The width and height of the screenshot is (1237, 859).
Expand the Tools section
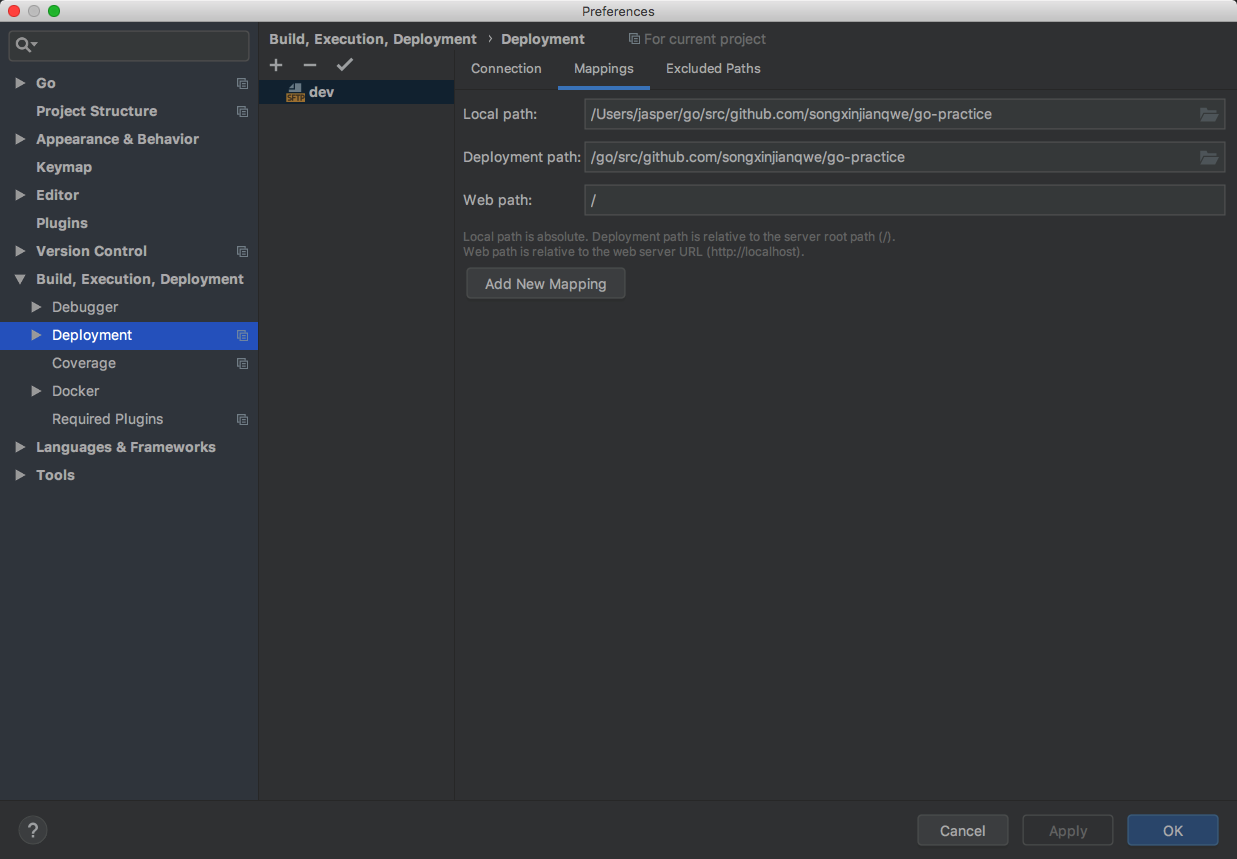coord(20,475)
